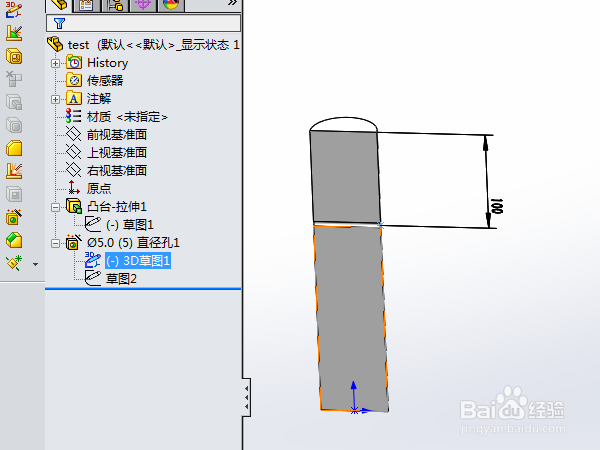Viewport: 600px width, 450px height.
Task: Collapse the feature tree panel with splitter arrows
Action: [247, 397]
